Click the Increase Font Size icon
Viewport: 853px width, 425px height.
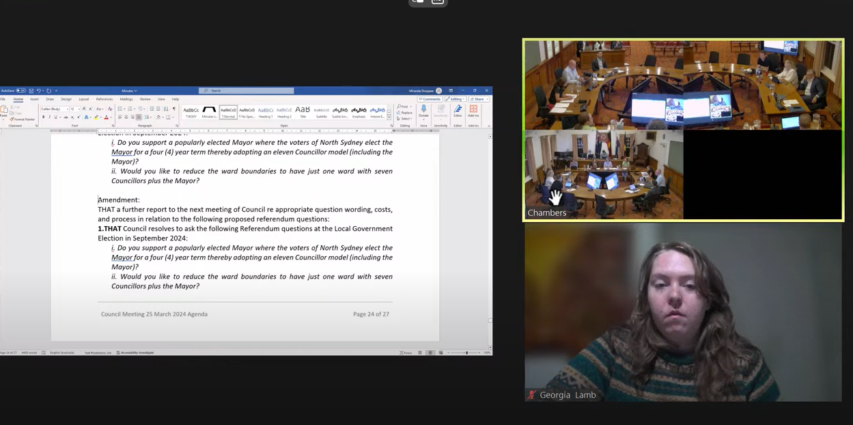point(84,109)
